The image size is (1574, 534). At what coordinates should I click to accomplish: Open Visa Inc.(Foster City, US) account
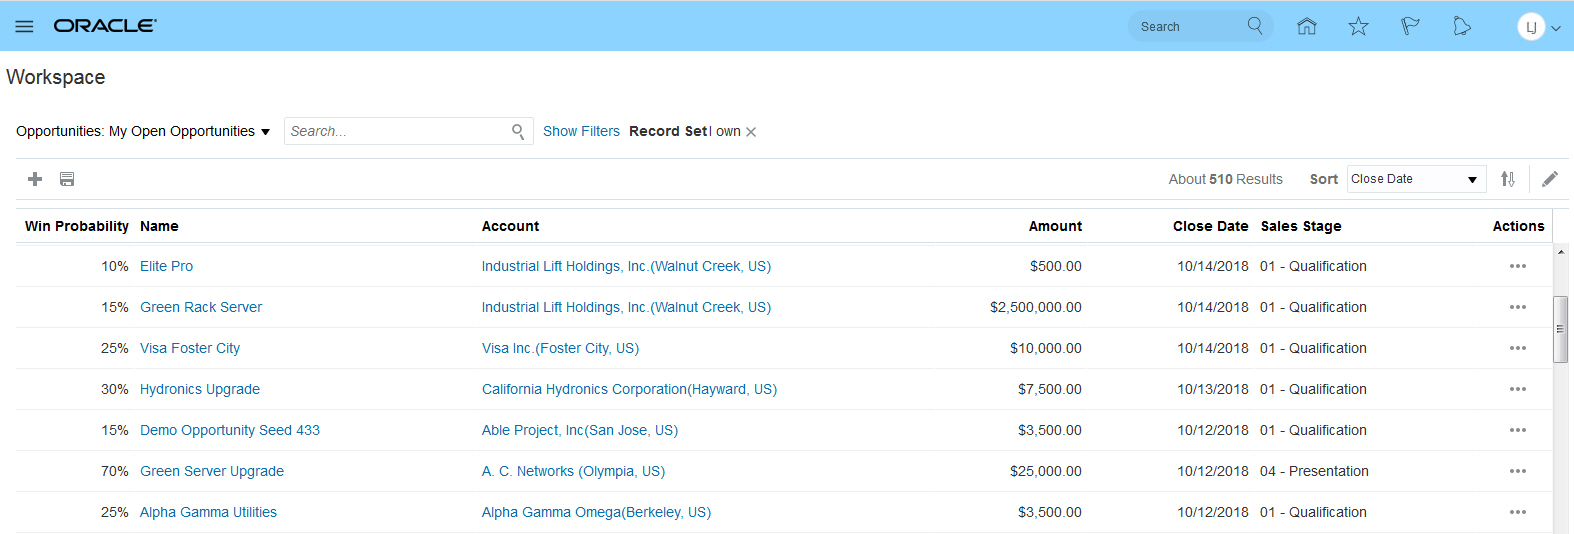[x=560, y=348]
